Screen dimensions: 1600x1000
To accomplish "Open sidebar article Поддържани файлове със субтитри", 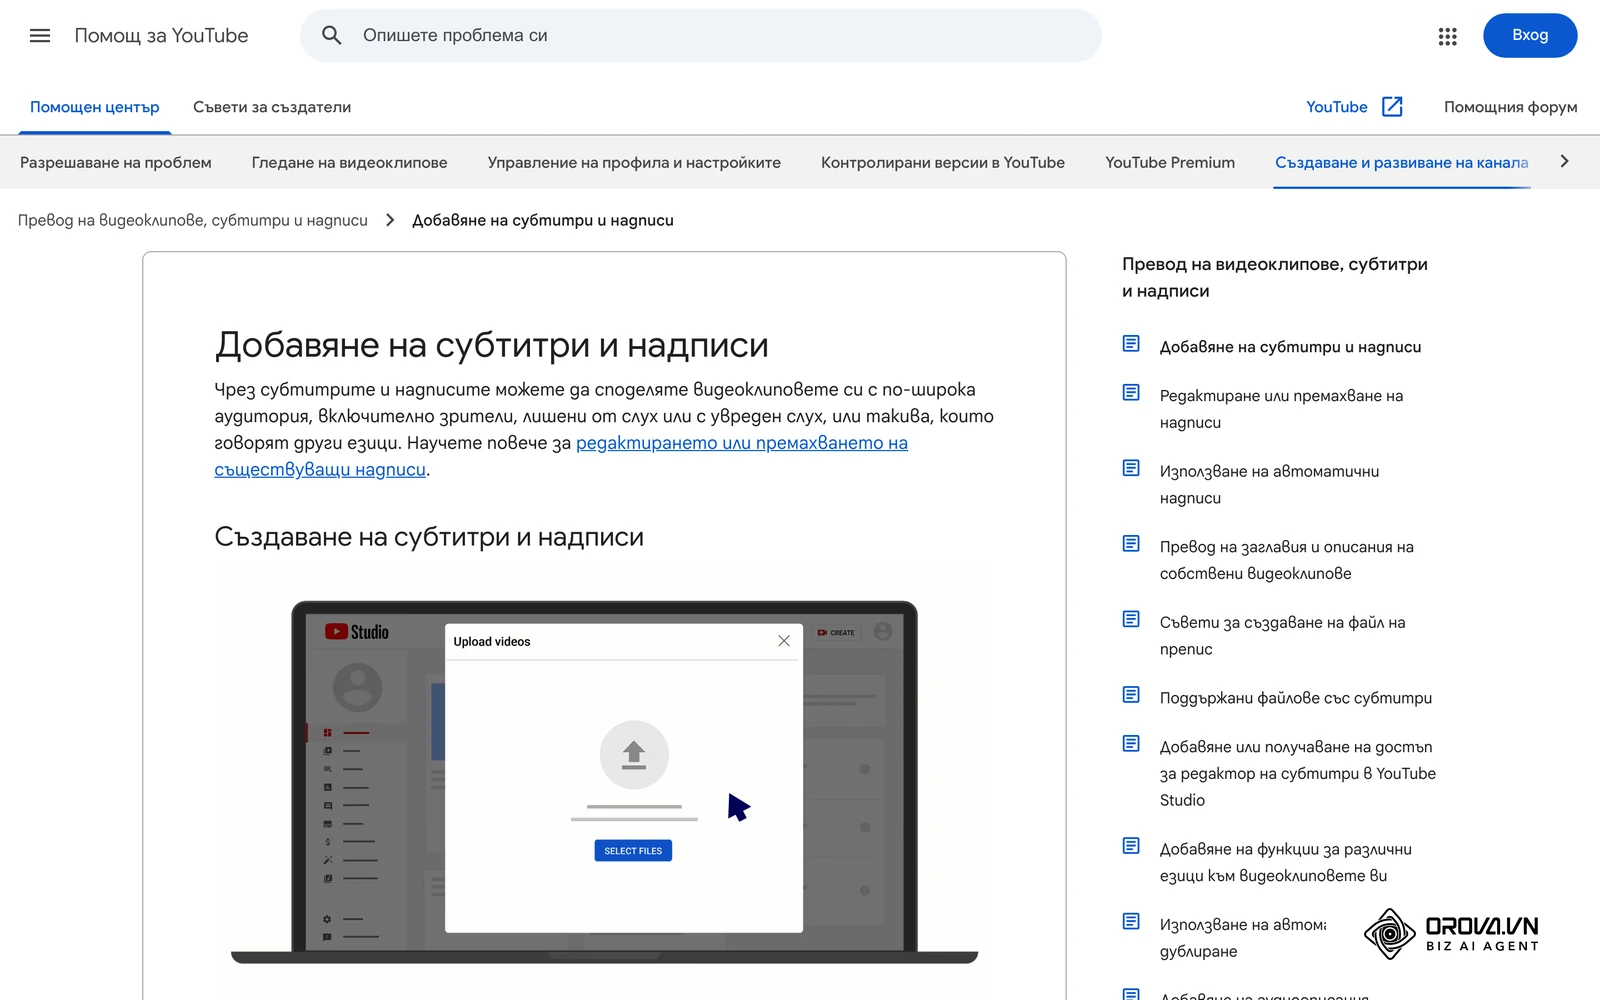I will point(1296,698).
